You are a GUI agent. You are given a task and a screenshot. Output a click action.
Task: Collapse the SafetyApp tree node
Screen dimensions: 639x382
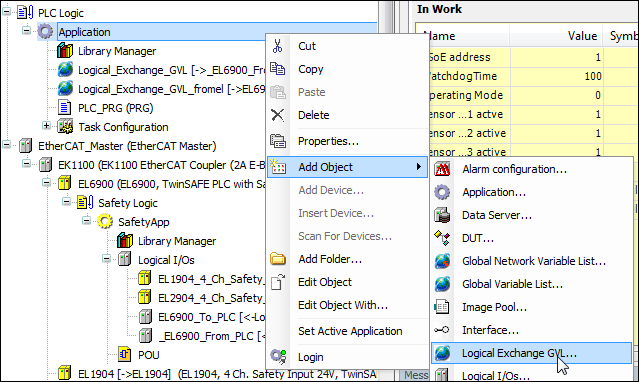86,221
